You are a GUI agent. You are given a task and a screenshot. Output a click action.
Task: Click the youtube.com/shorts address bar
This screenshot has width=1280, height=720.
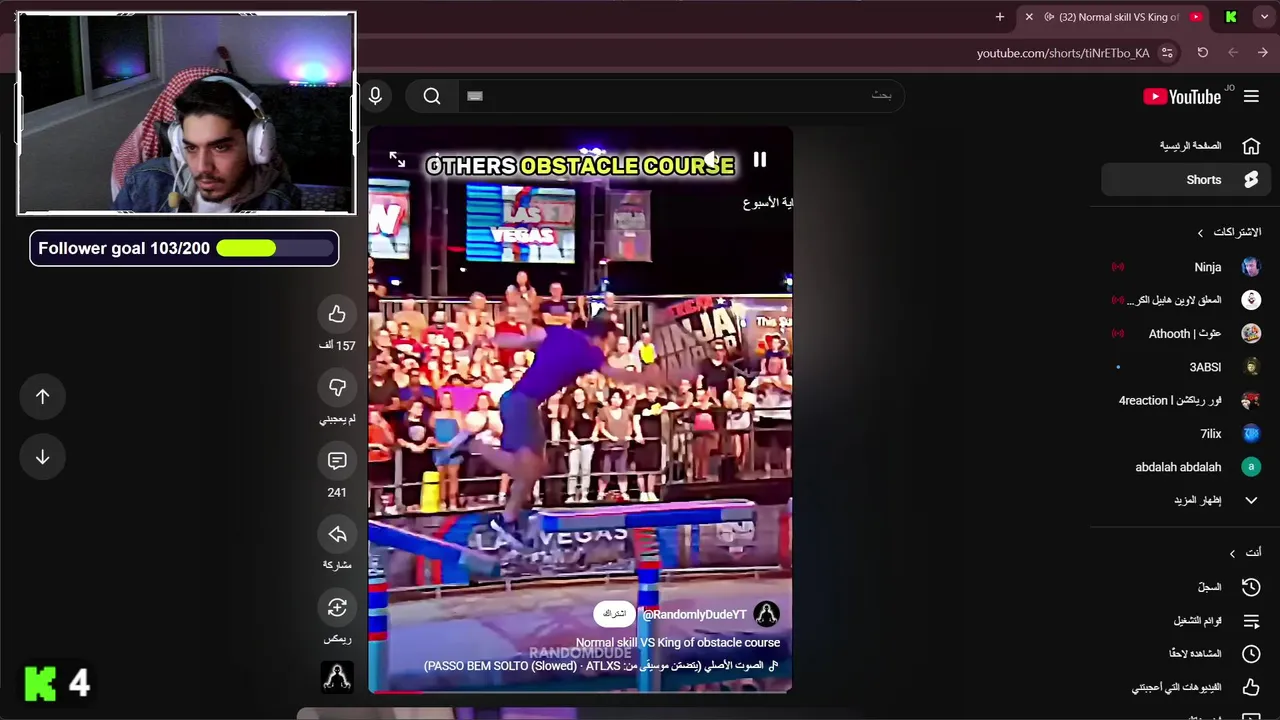tap(1063, 53)
